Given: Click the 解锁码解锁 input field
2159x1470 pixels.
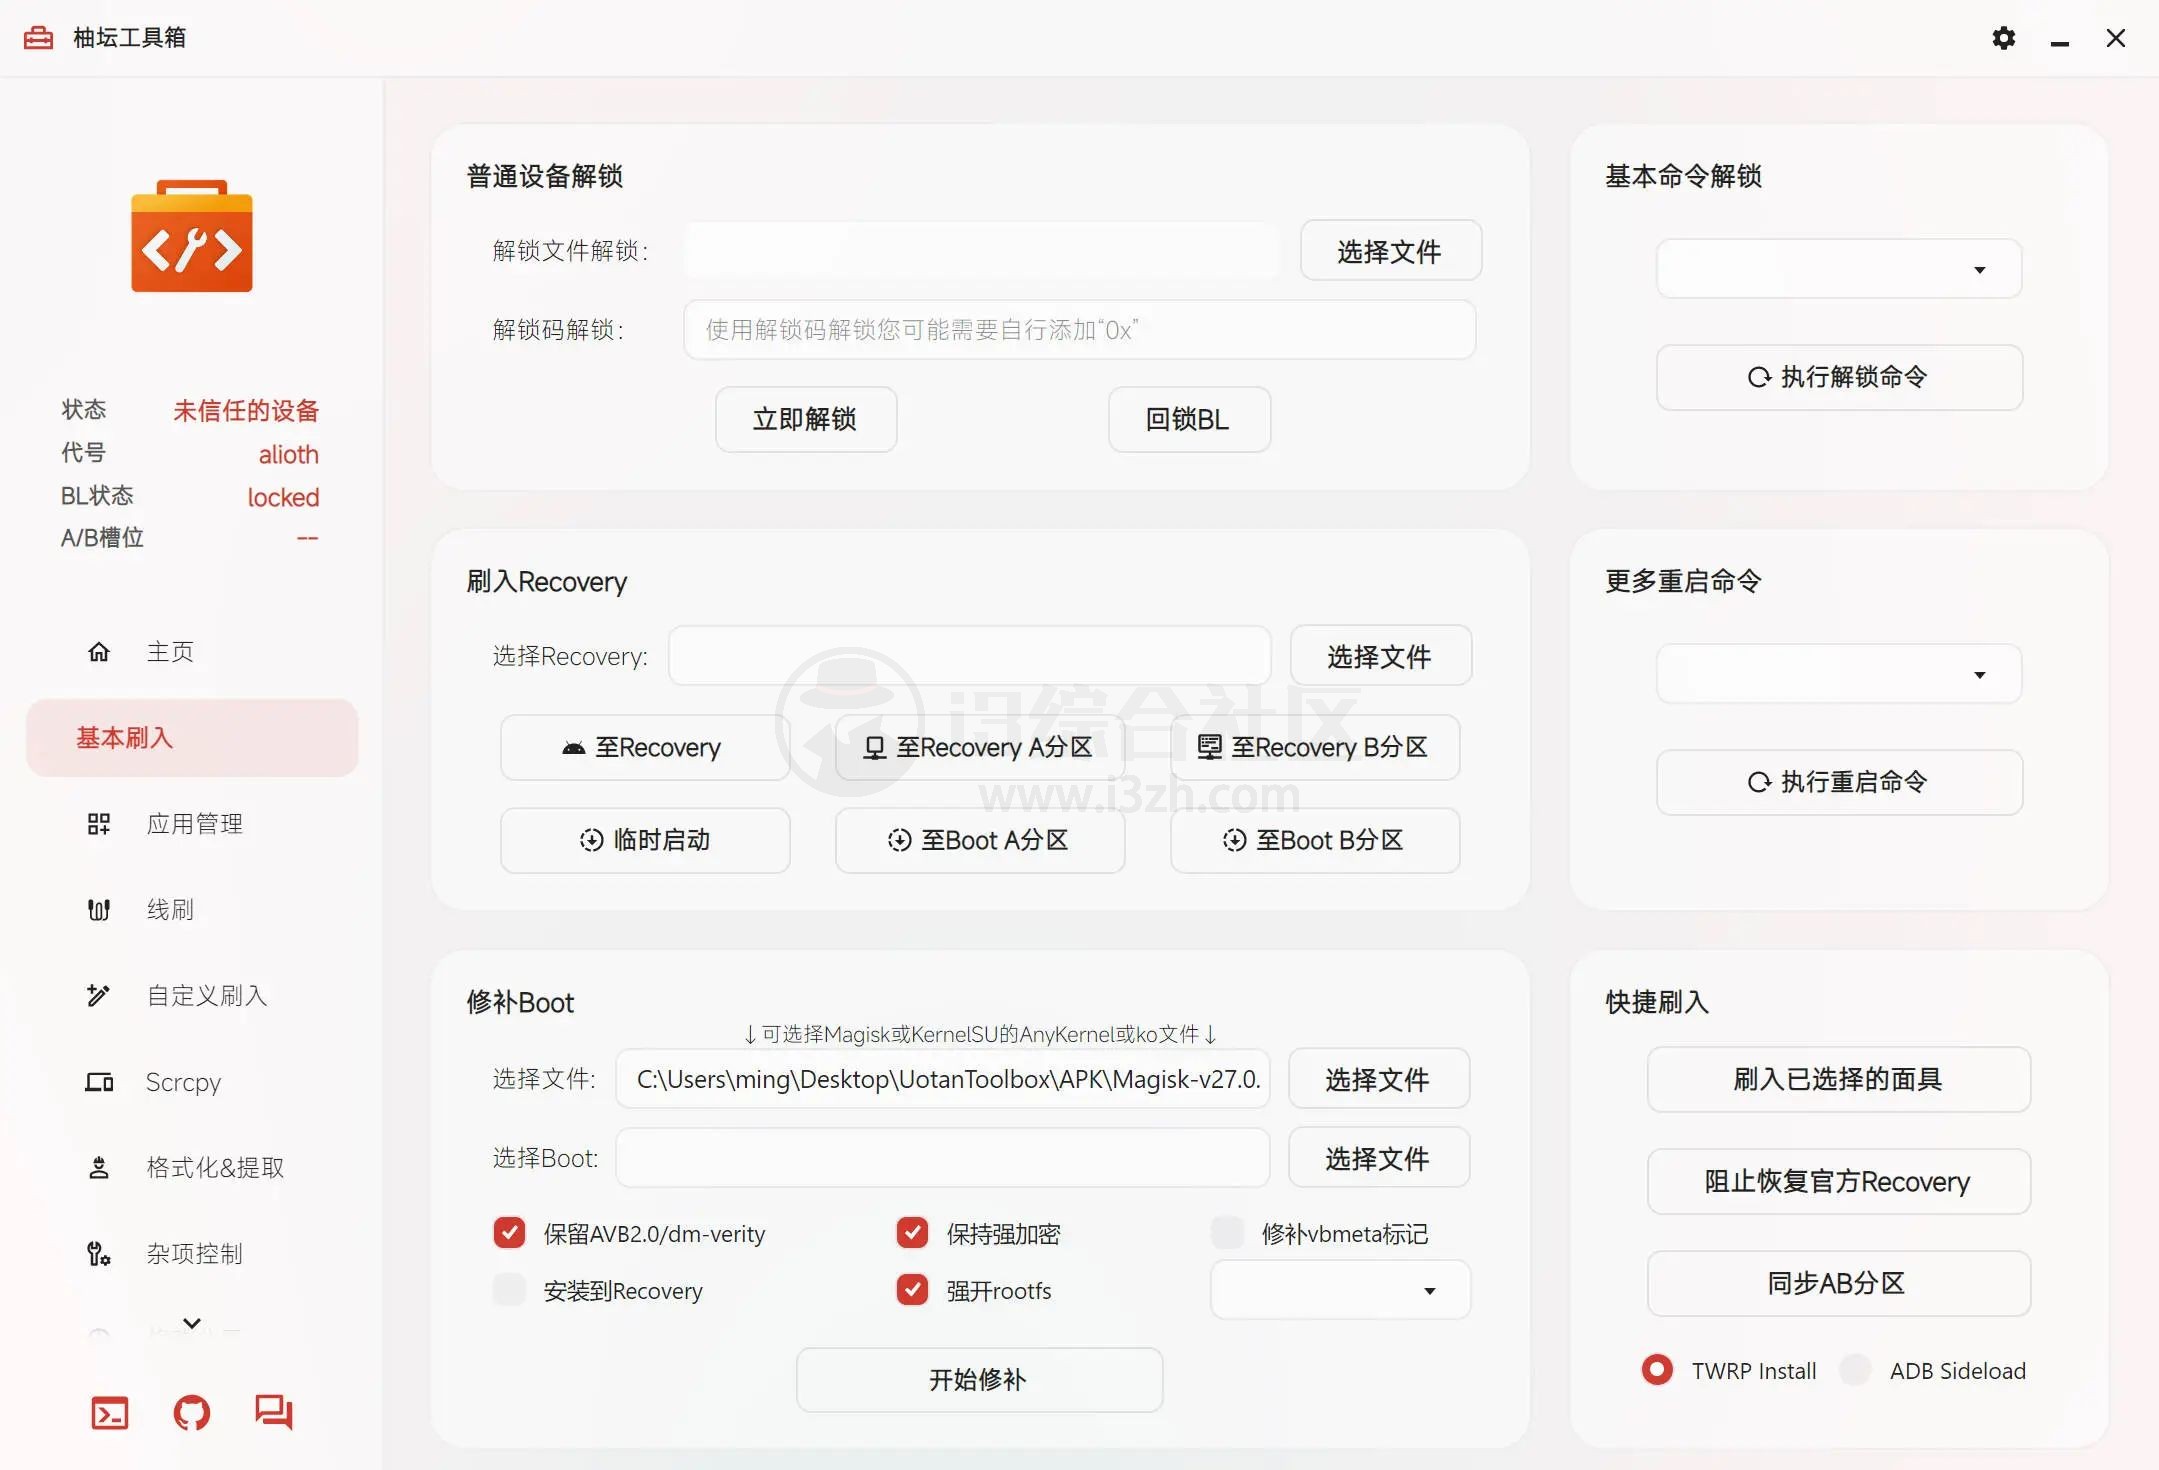Looking at the screenshot, I should point(1080,330).
